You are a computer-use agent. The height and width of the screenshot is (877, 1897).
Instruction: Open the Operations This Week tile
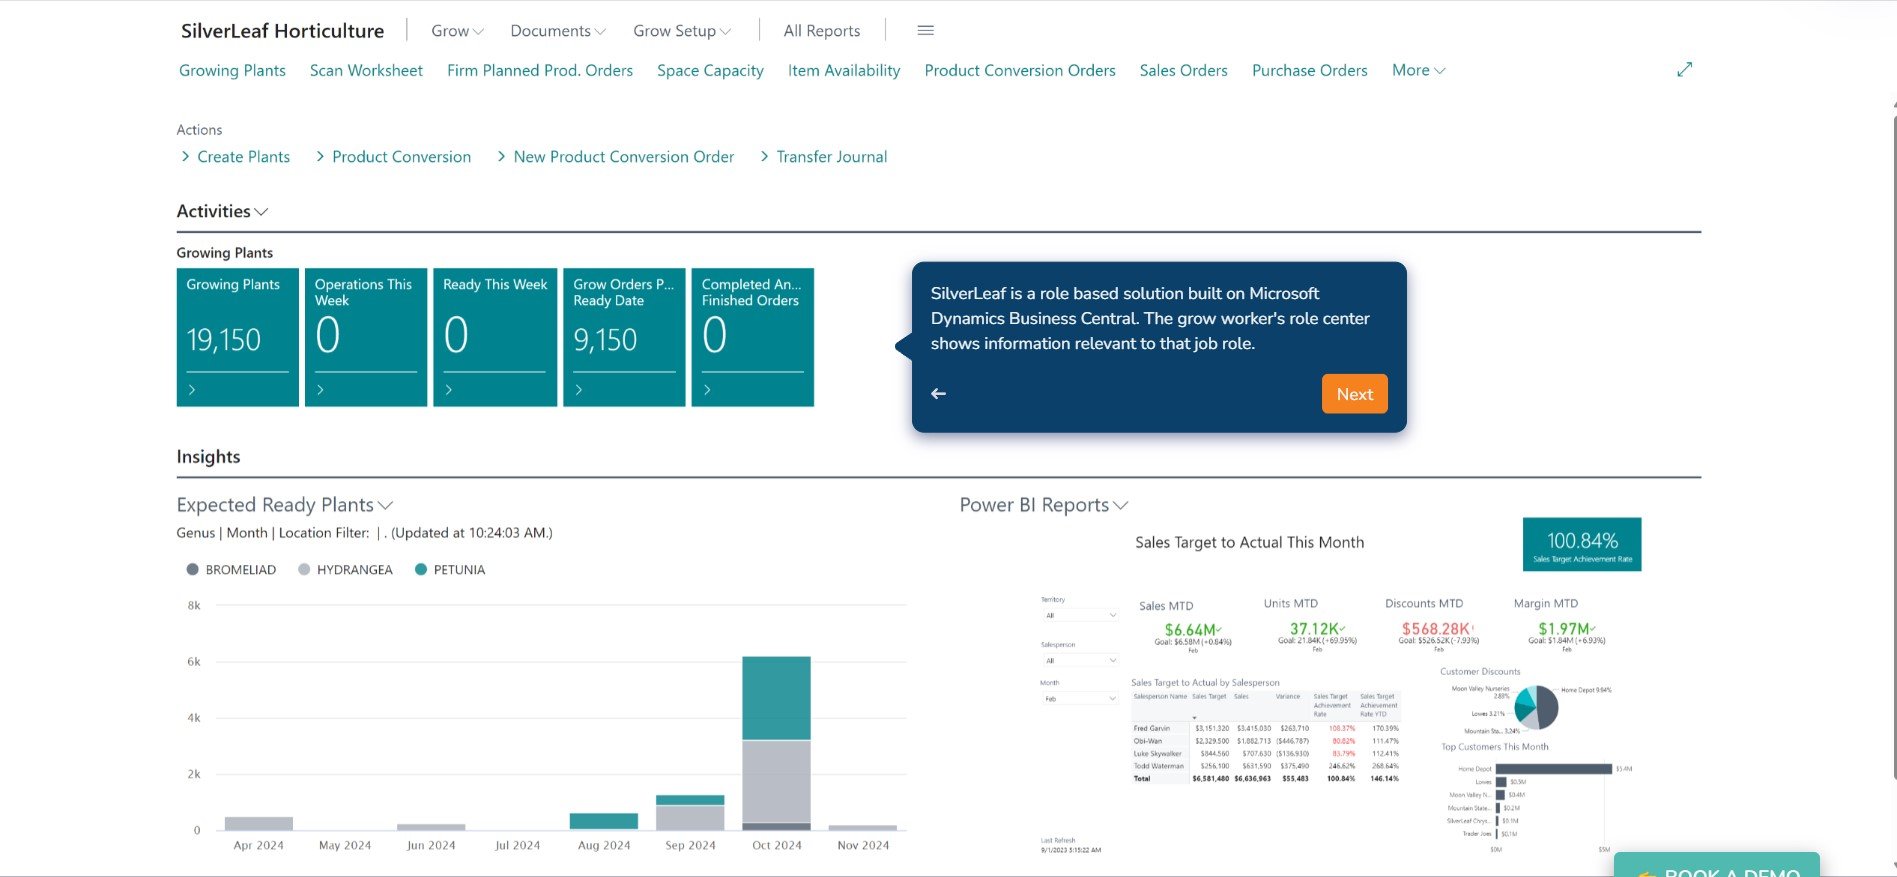[366, 337]
